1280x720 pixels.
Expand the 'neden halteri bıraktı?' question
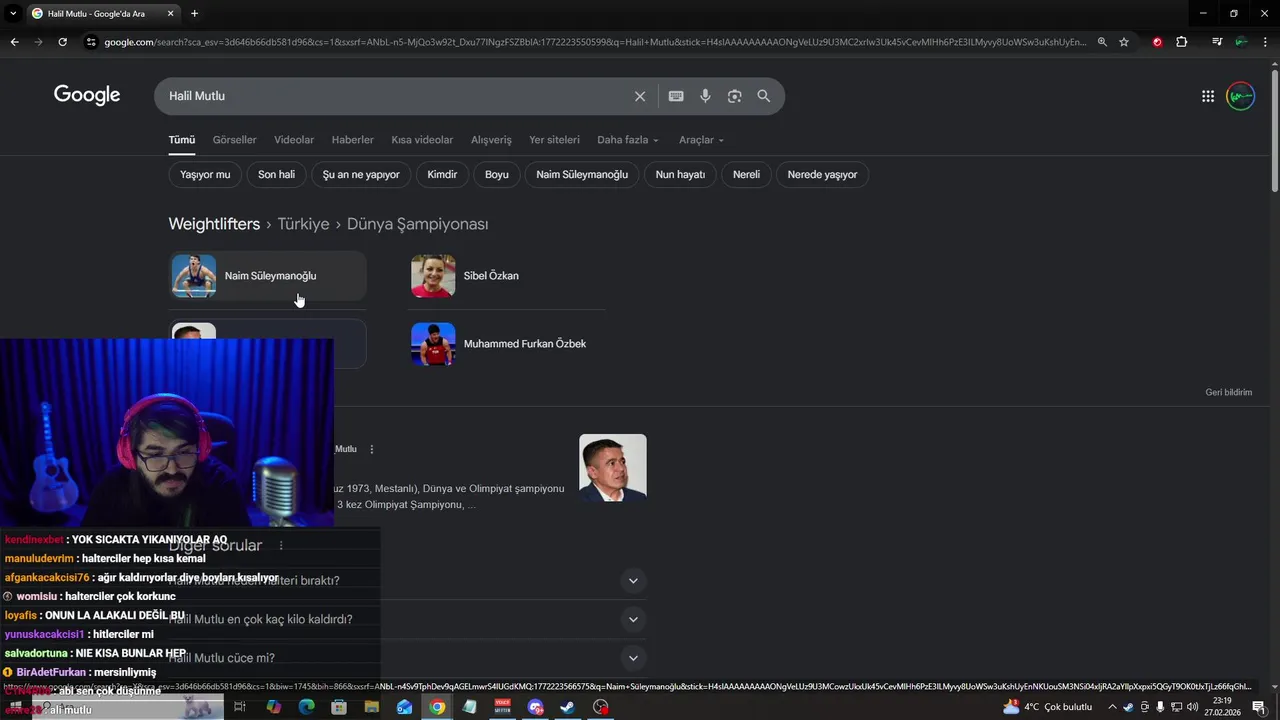[632, 581]
